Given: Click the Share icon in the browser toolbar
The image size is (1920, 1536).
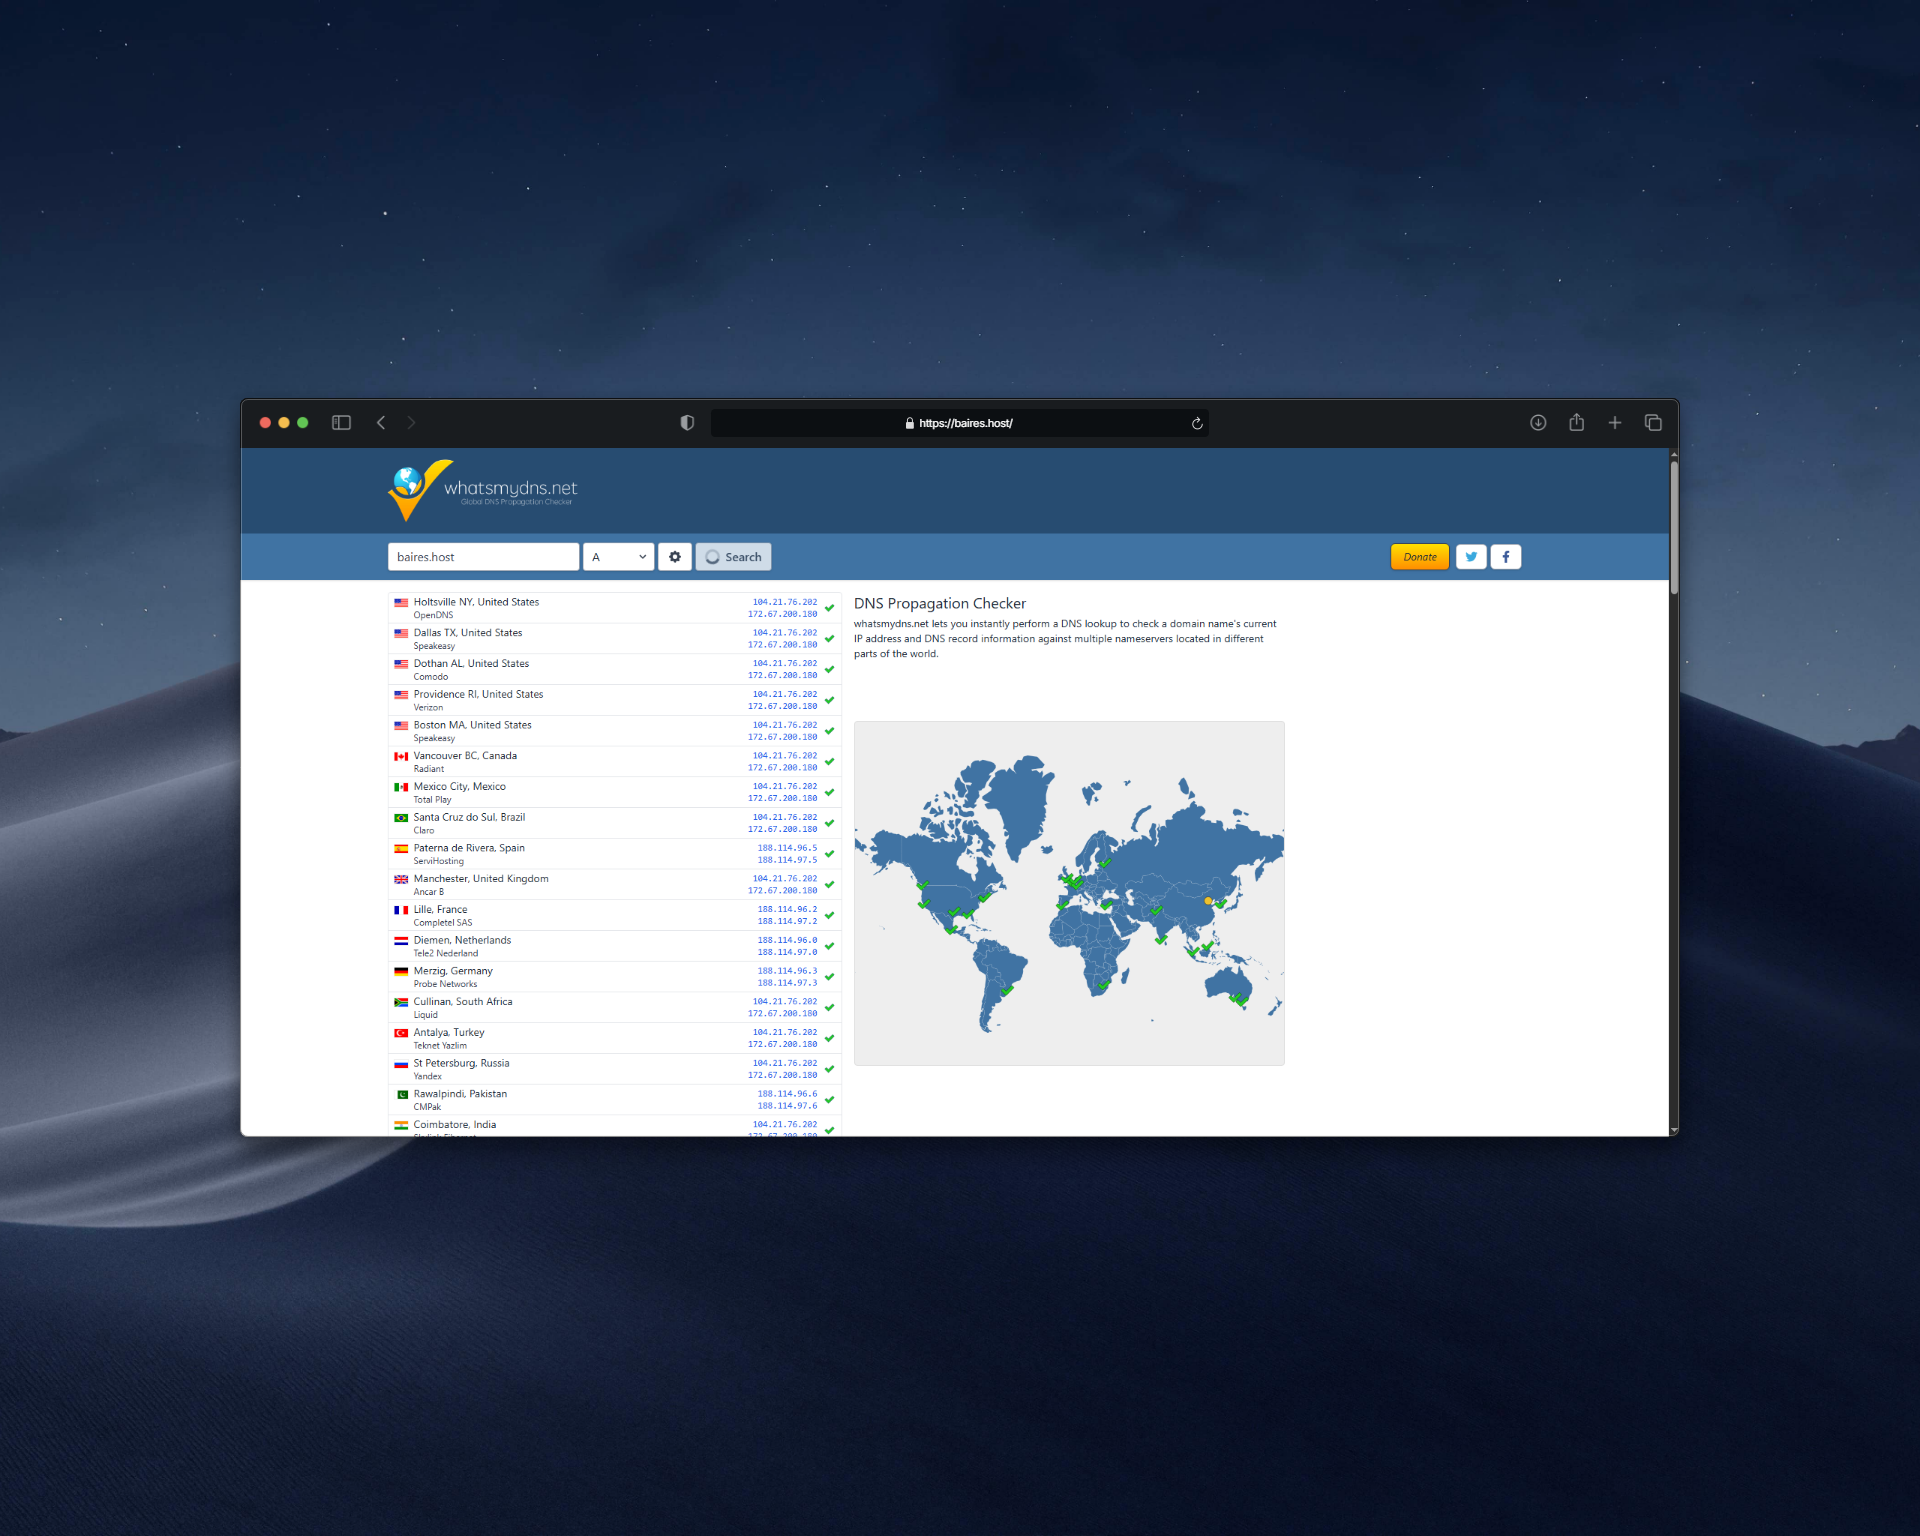Looking at the screenshot, I should (1576, 422).
